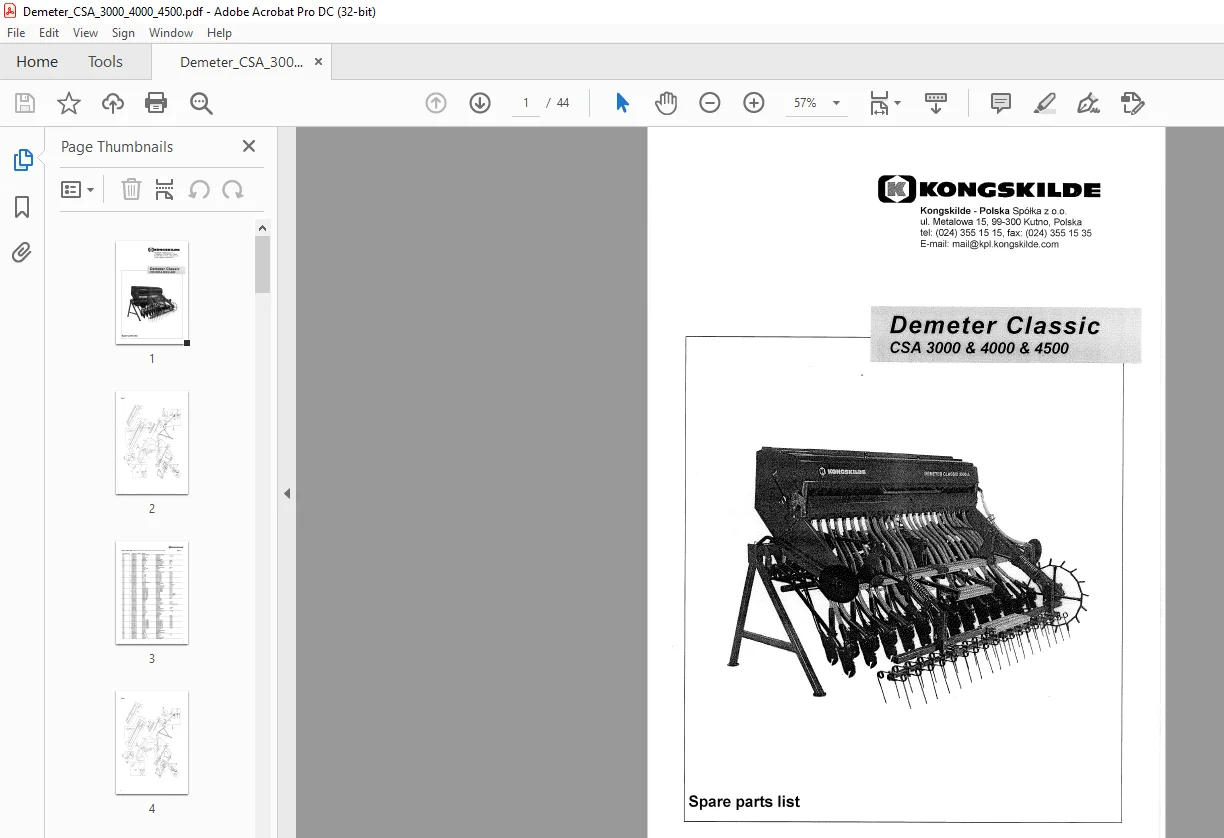Open the Bookmarks panel
The height and width of the screenshot is (838, 1224).
click(x=22, y=207)
